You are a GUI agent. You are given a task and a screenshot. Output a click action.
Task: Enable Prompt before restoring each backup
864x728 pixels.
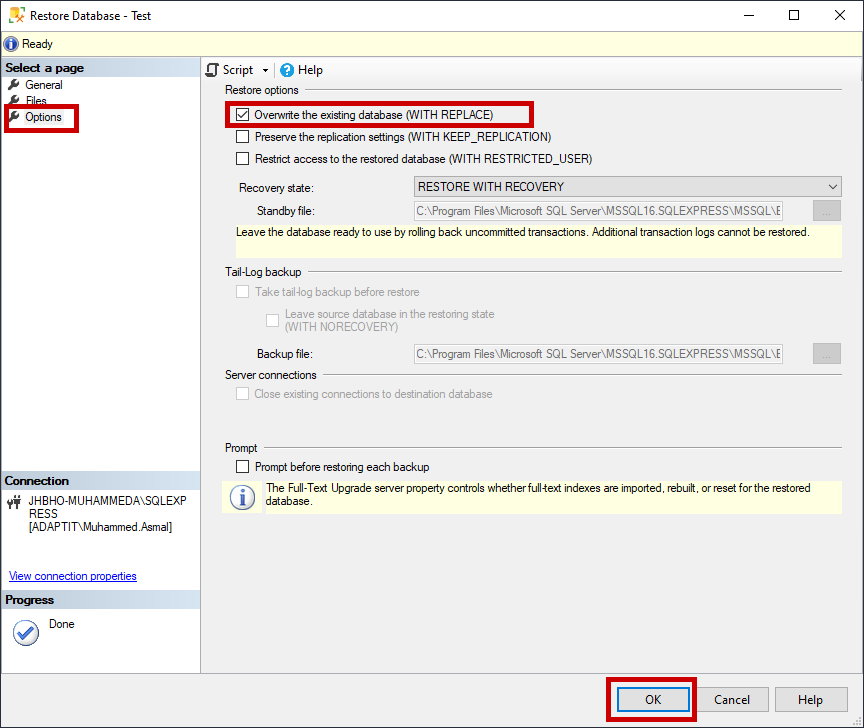click(242, 467)
